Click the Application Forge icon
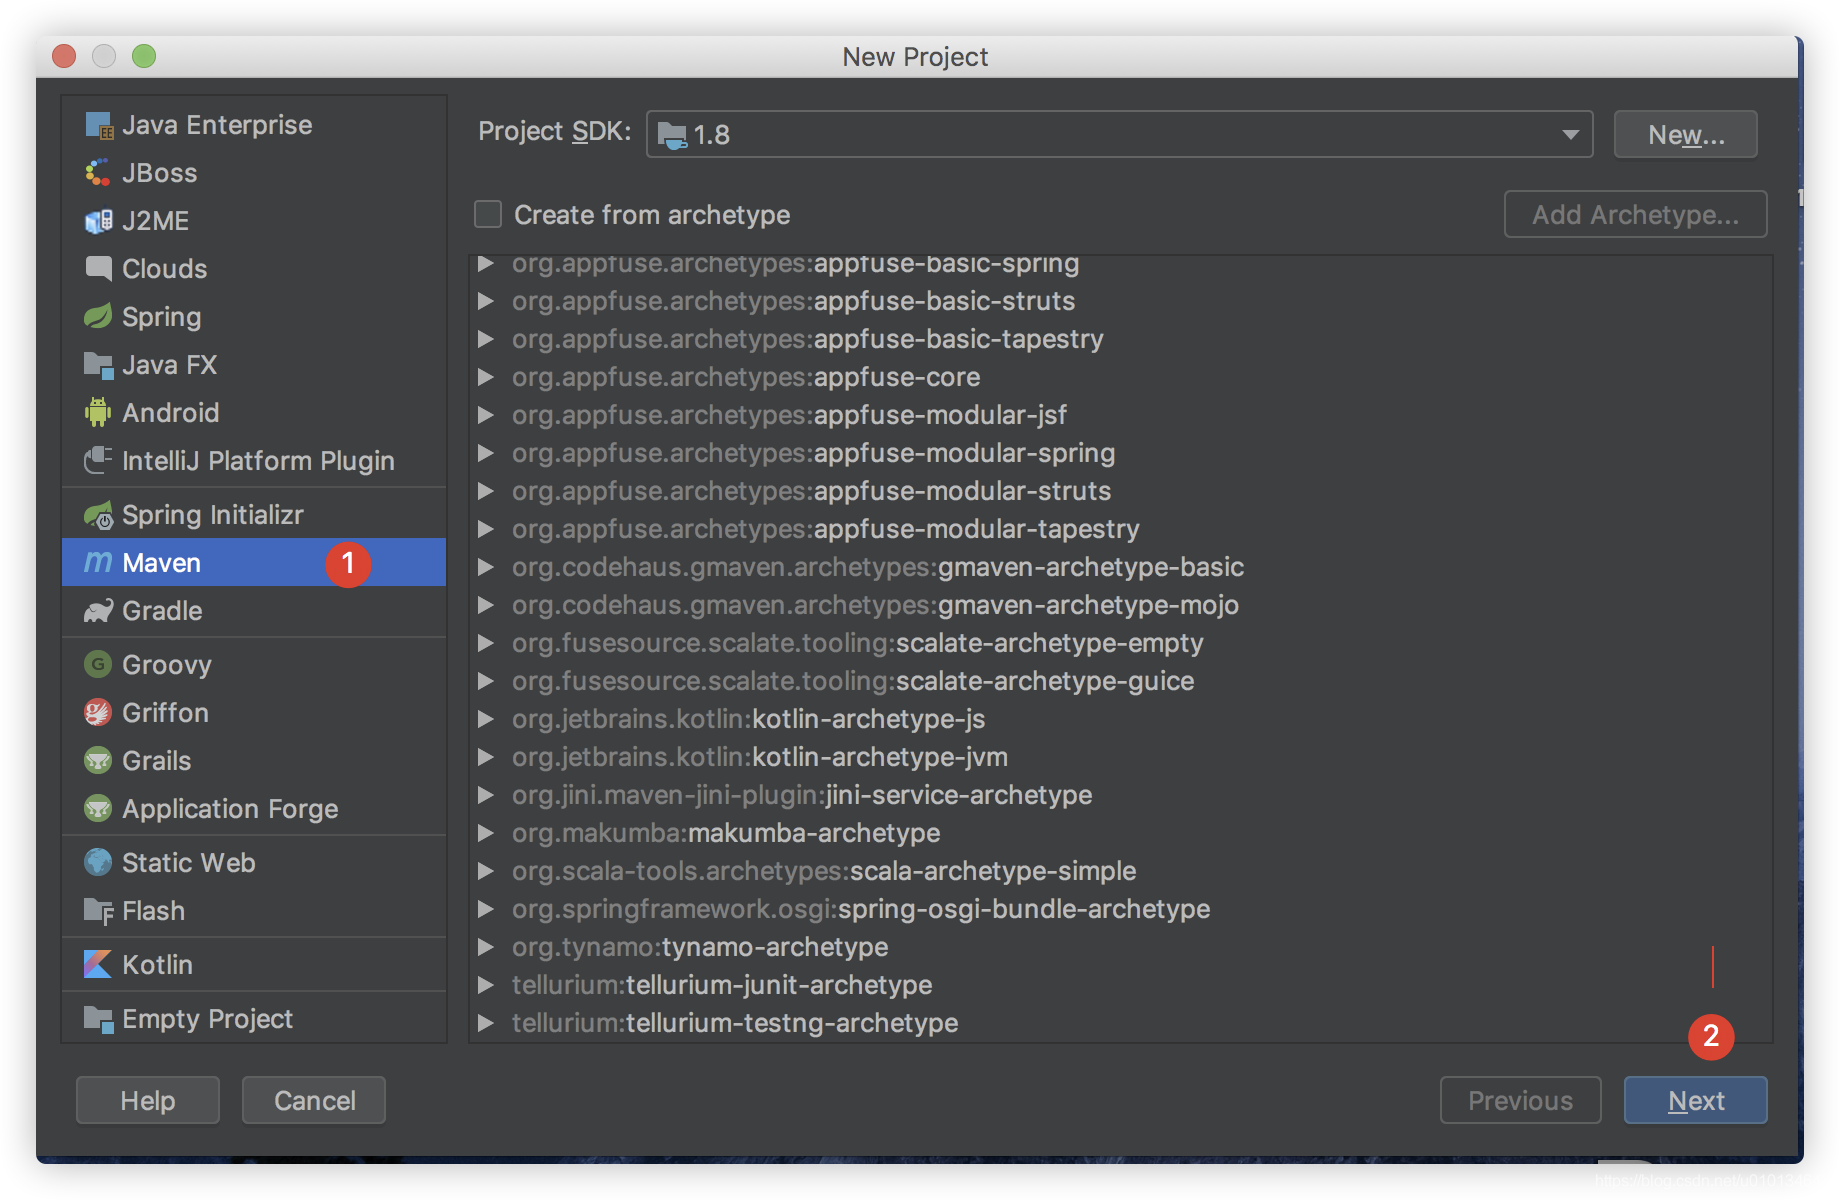The image size is (1840, 1200). tap(98, 809)
